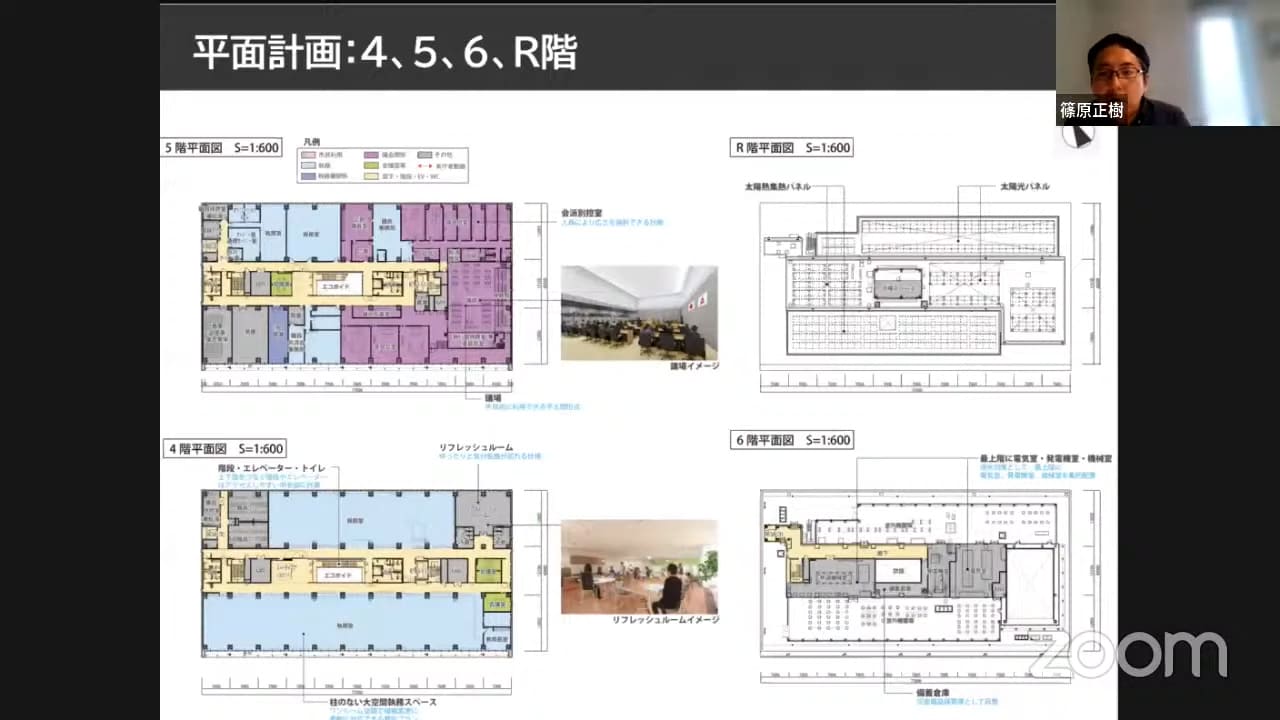Click the 4階平面図 S=1:600 label
The height and width of the screenshot is (720, 1280).
225,448
